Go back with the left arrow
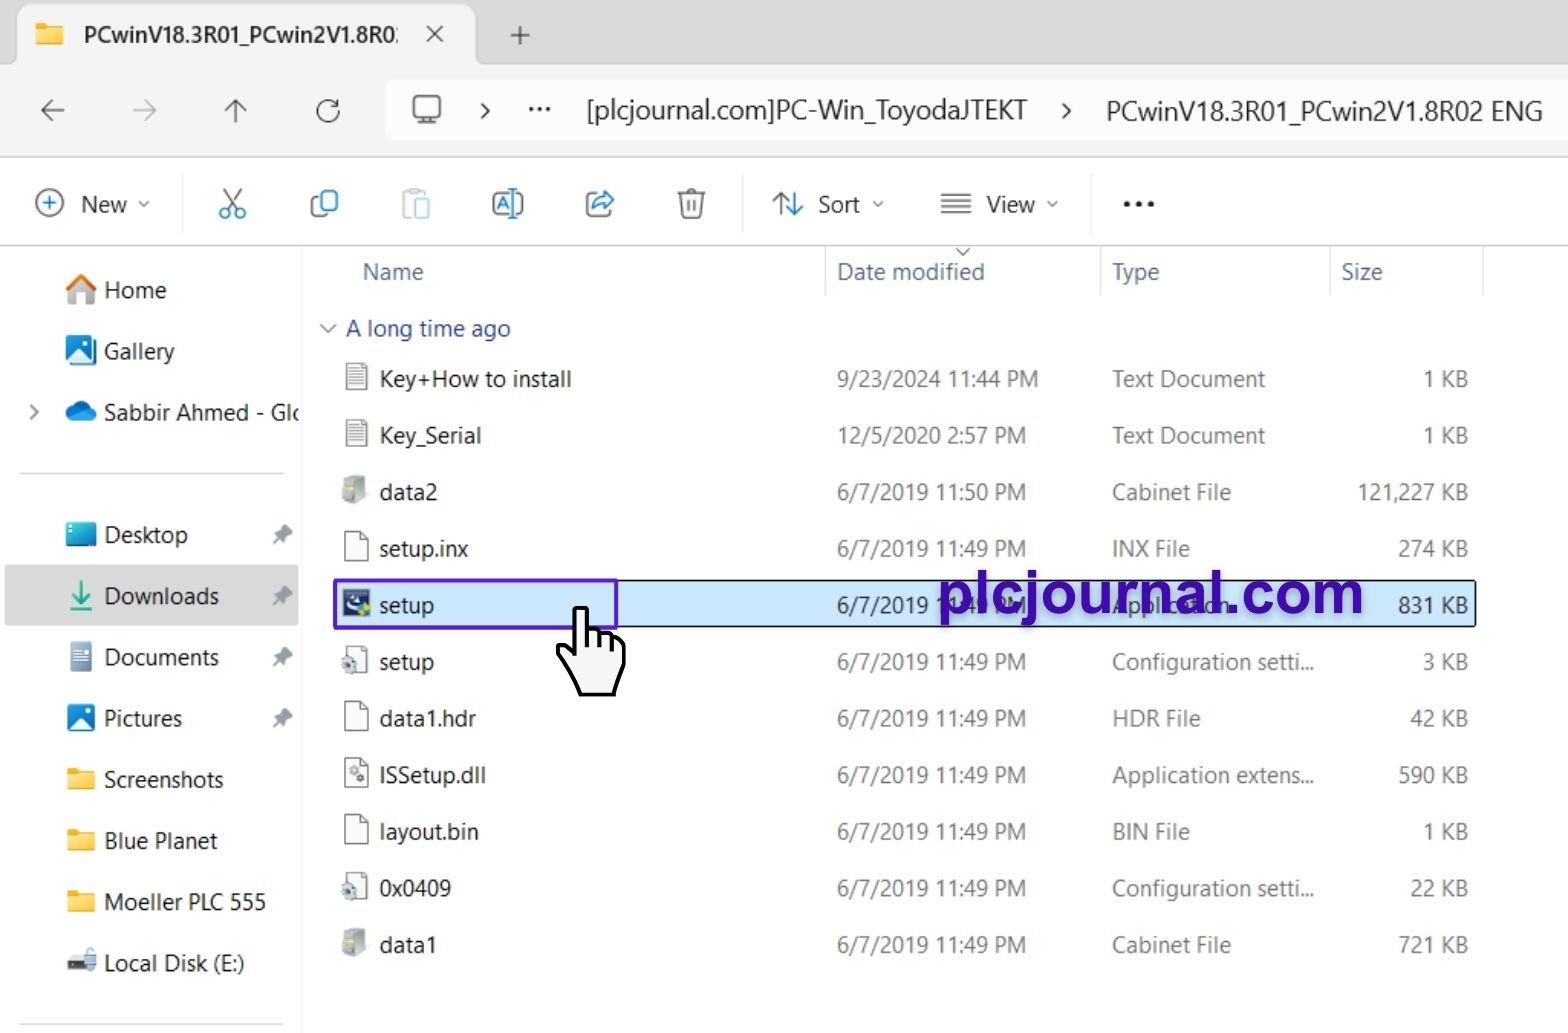 52,110
